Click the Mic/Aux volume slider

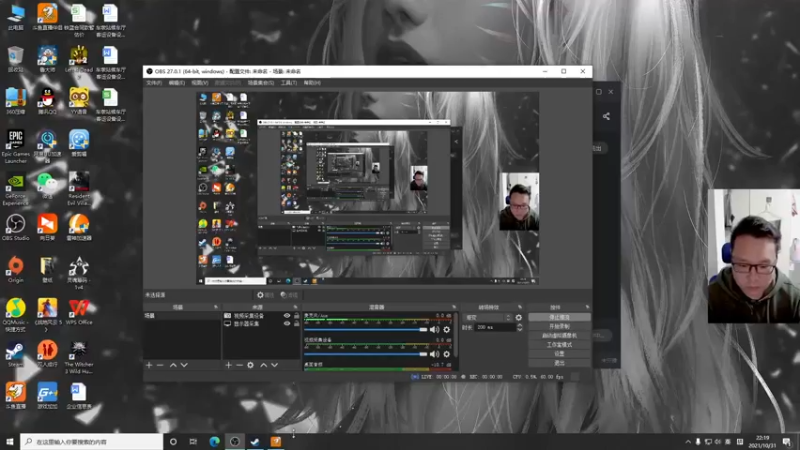tap(365, 330)
